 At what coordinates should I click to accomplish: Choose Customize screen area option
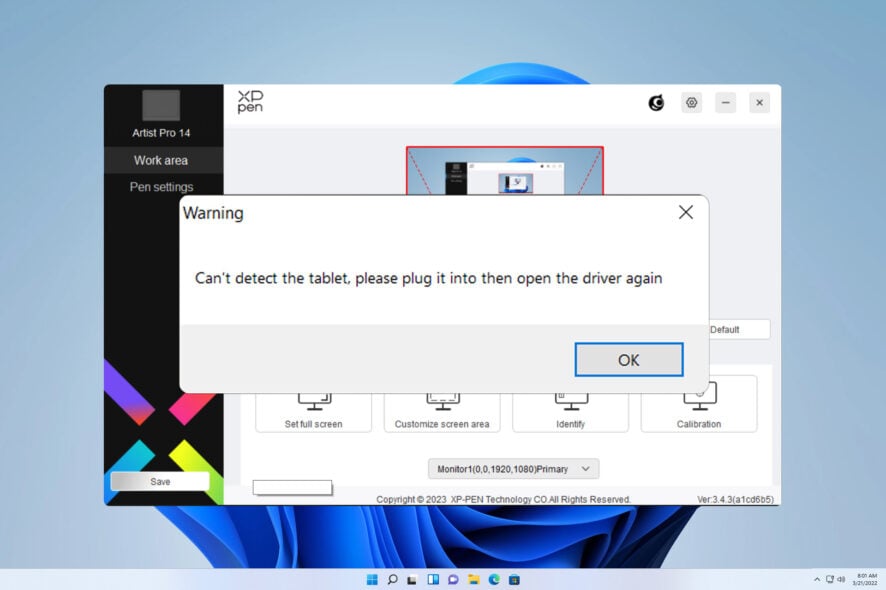[442, 413]
